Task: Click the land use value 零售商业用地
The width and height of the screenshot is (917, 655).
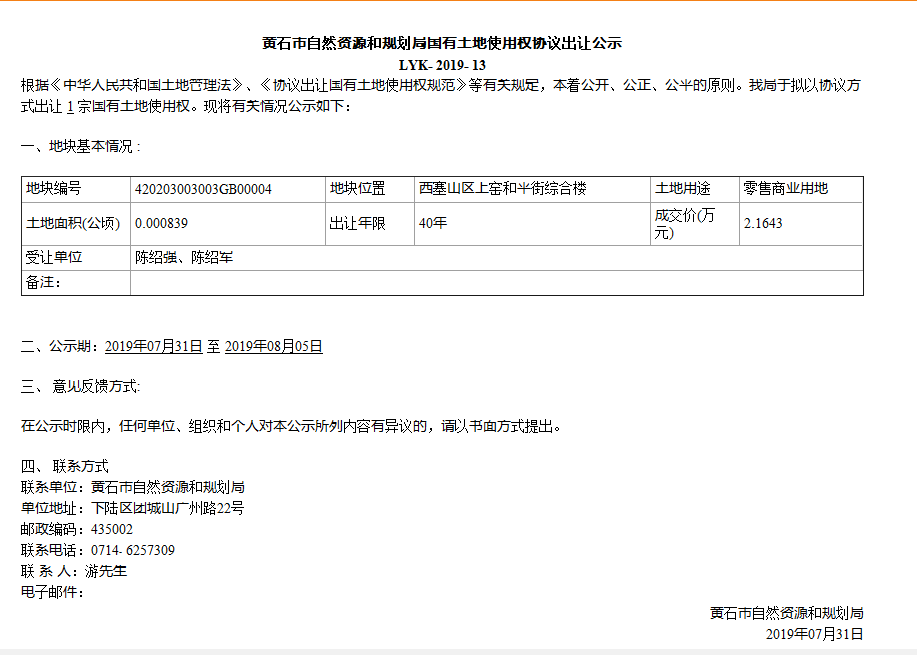Action: click(785, 189)
